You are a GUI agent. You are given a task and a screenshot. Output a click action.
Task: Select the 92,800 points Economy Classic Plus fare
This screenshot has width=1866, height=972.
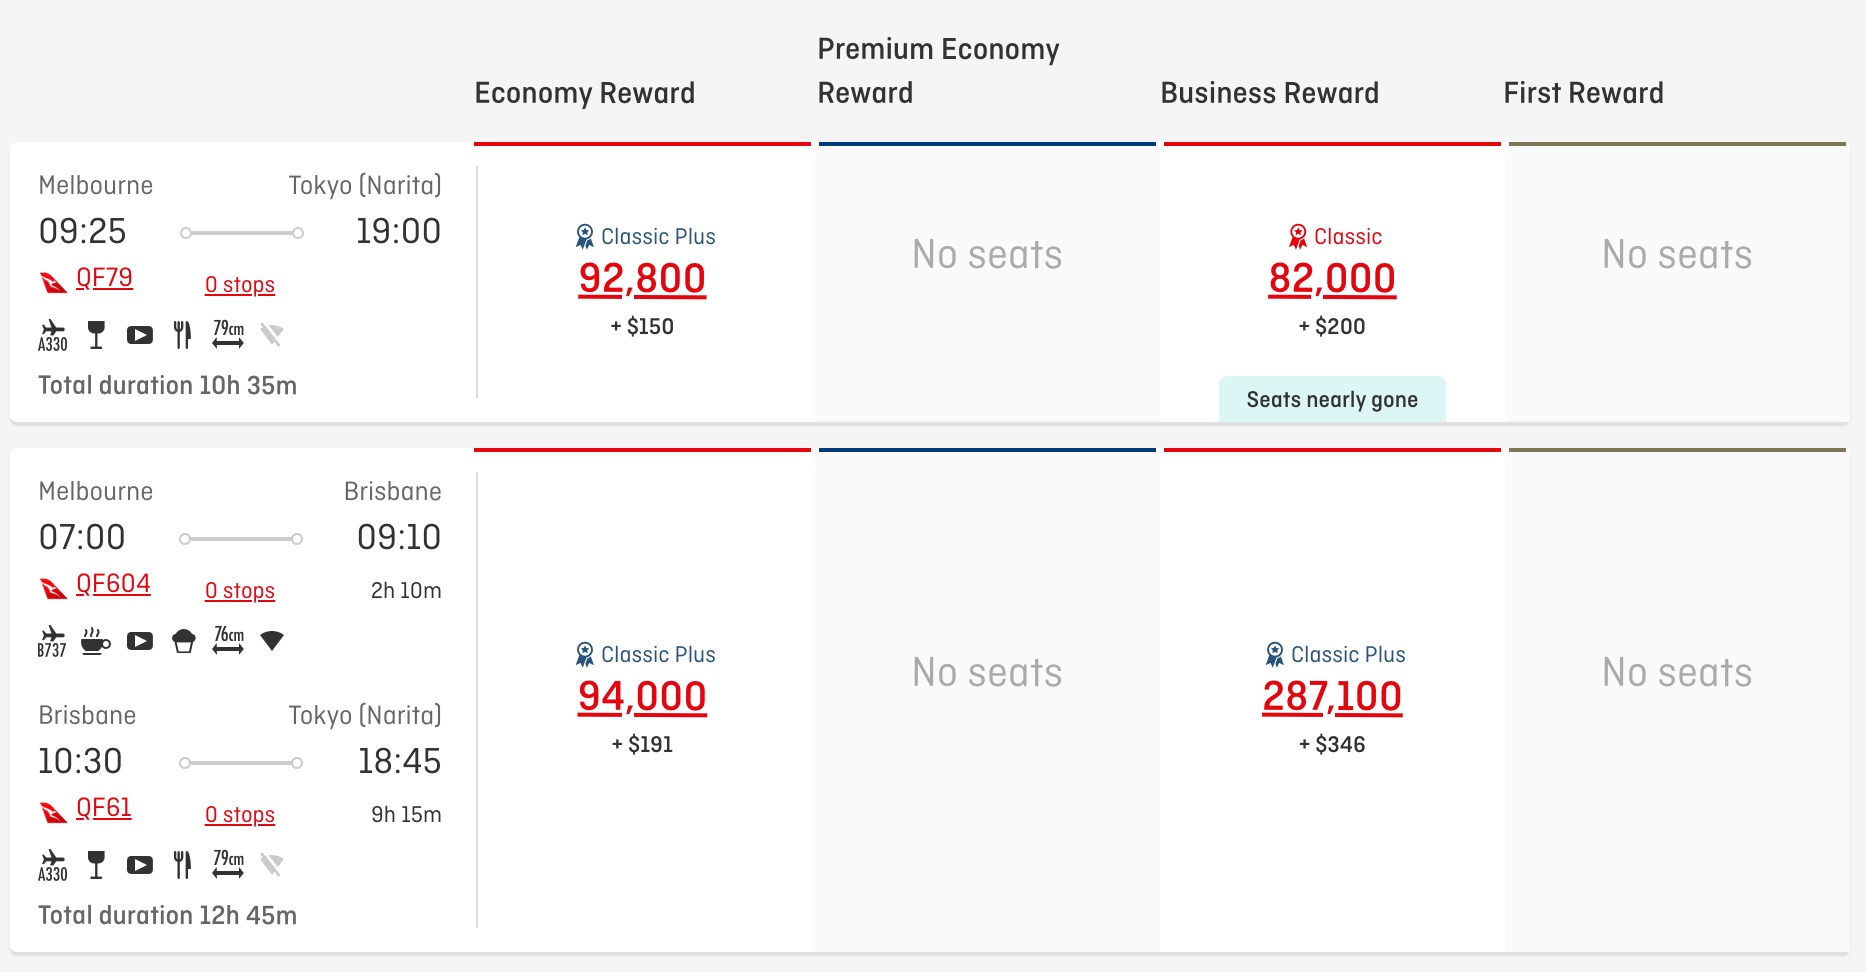coord(642,279)
